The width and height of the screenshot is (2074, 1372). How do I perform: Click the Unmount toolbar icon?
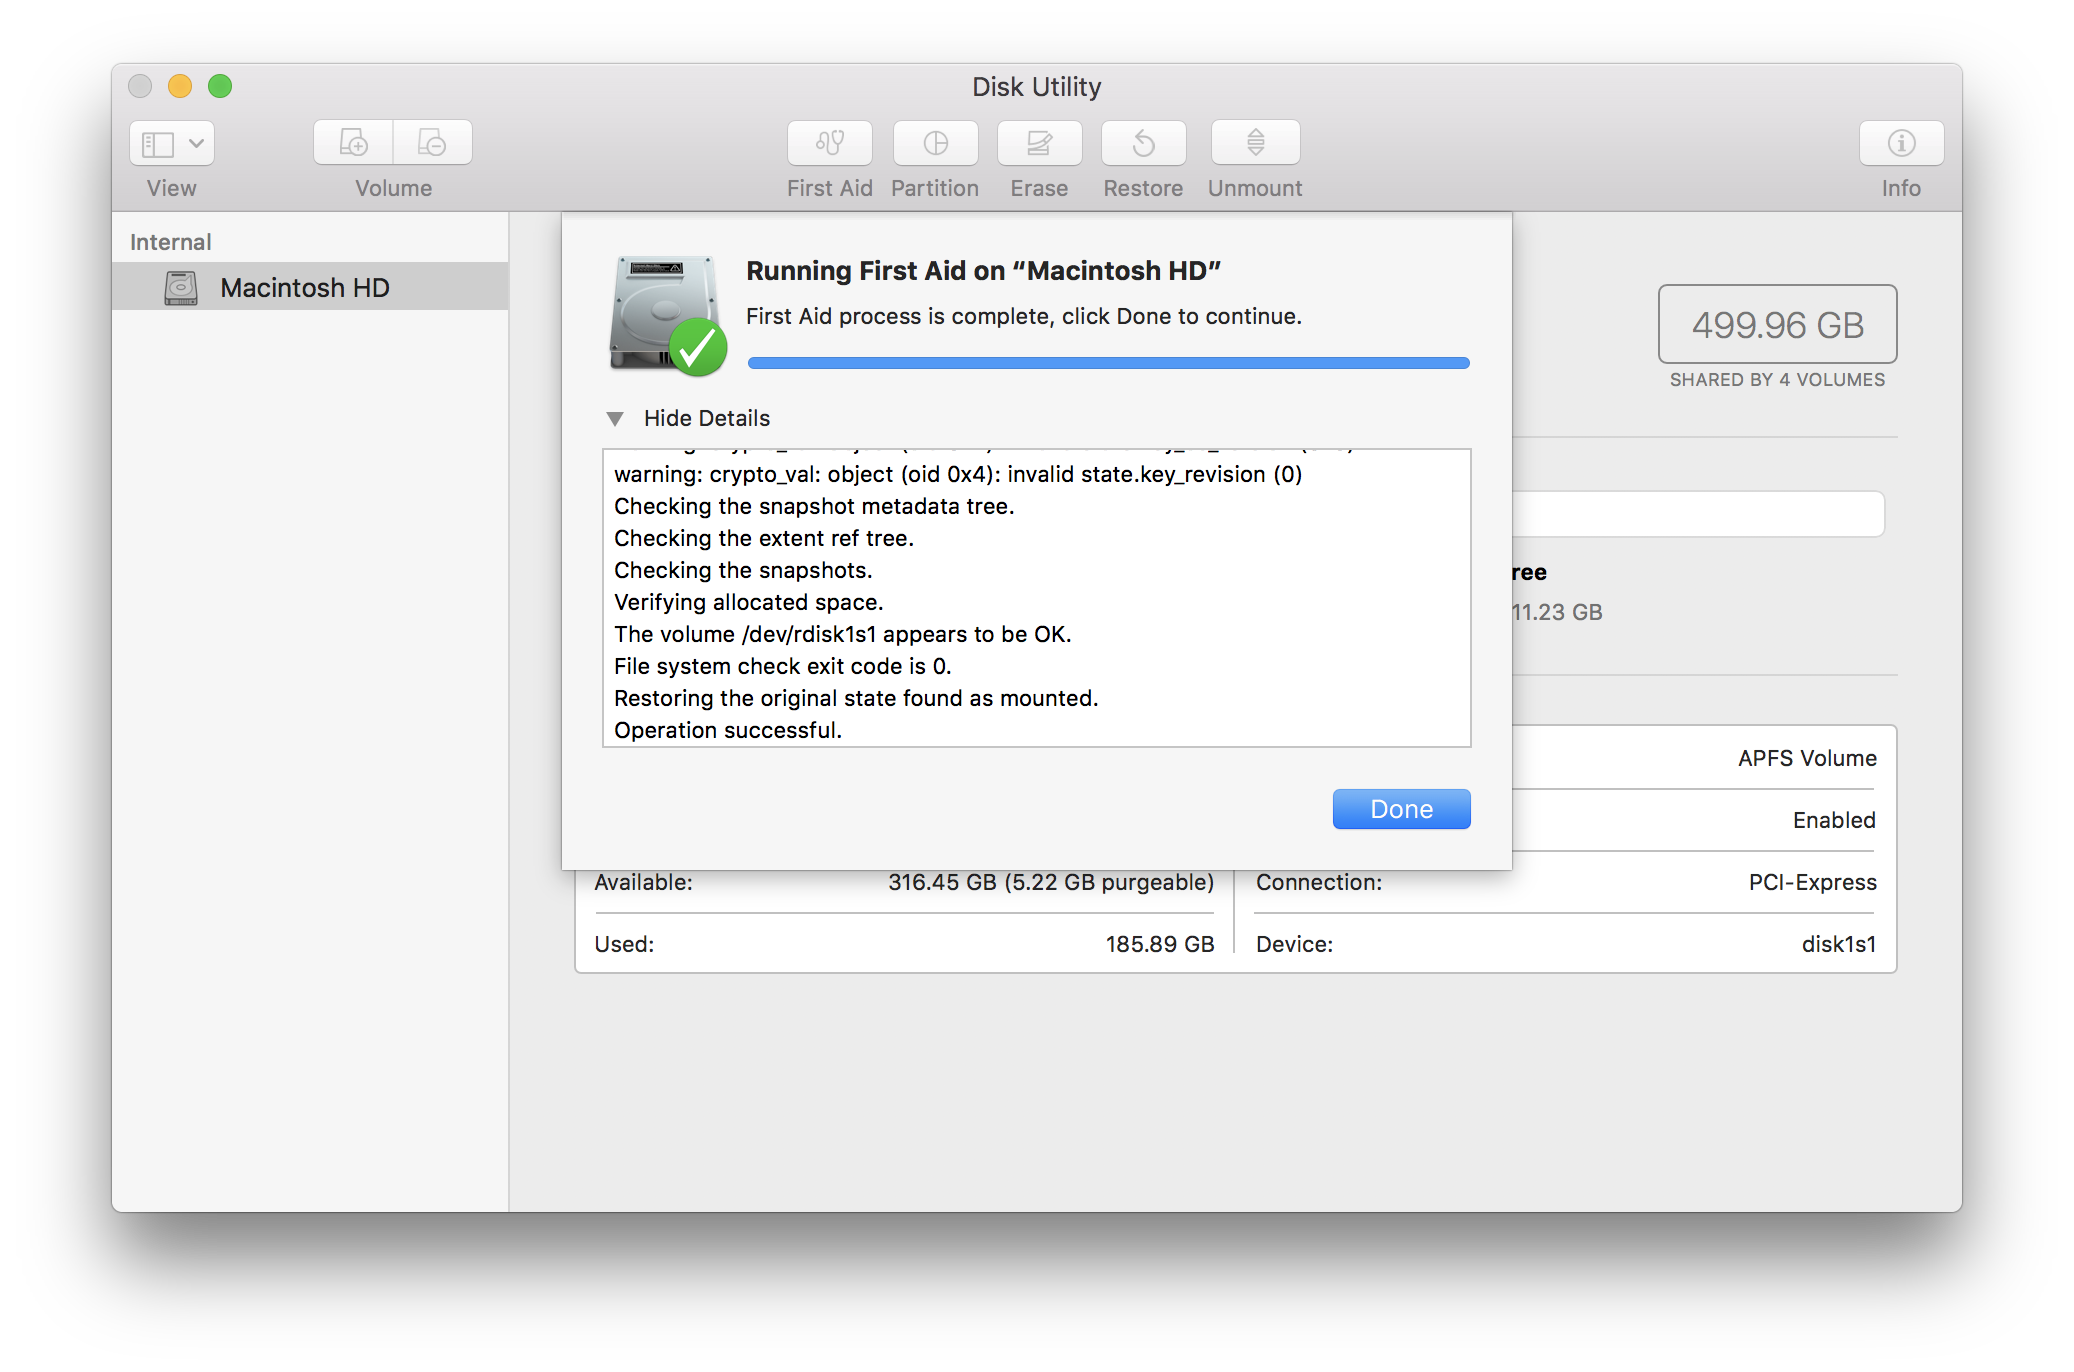click(x=1255, y=144)
